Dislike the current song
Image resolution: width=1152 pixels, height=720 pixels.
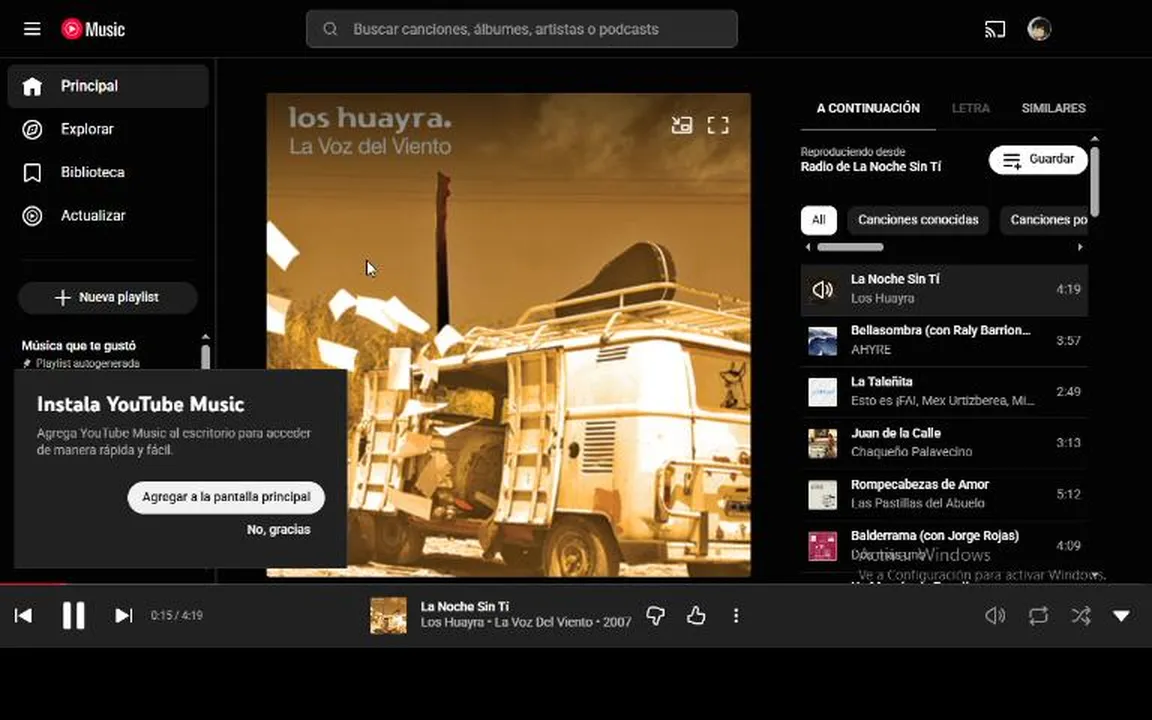(x=655, y=616)
